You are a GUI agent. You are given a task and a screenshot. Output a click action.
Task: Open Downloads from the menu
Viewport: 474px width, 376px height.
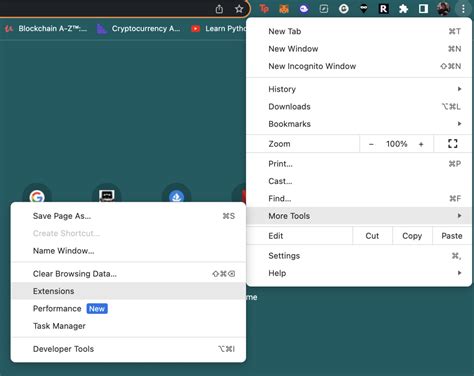pos(359,106)
